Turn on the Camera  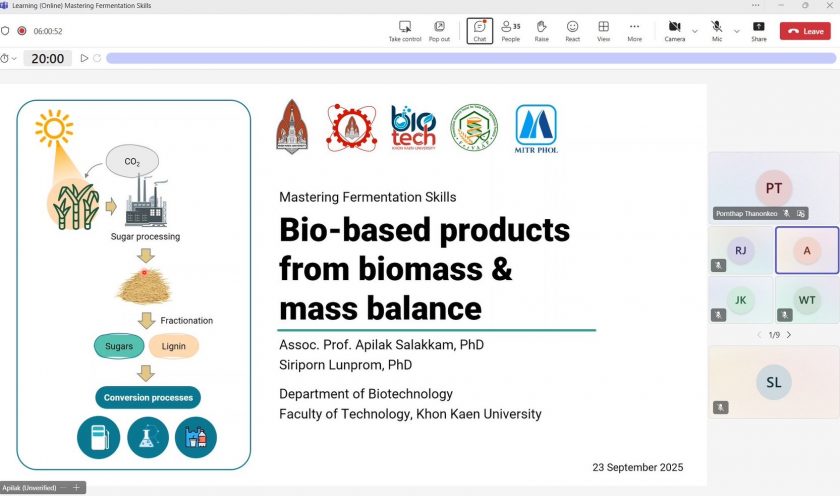point(674,31)
